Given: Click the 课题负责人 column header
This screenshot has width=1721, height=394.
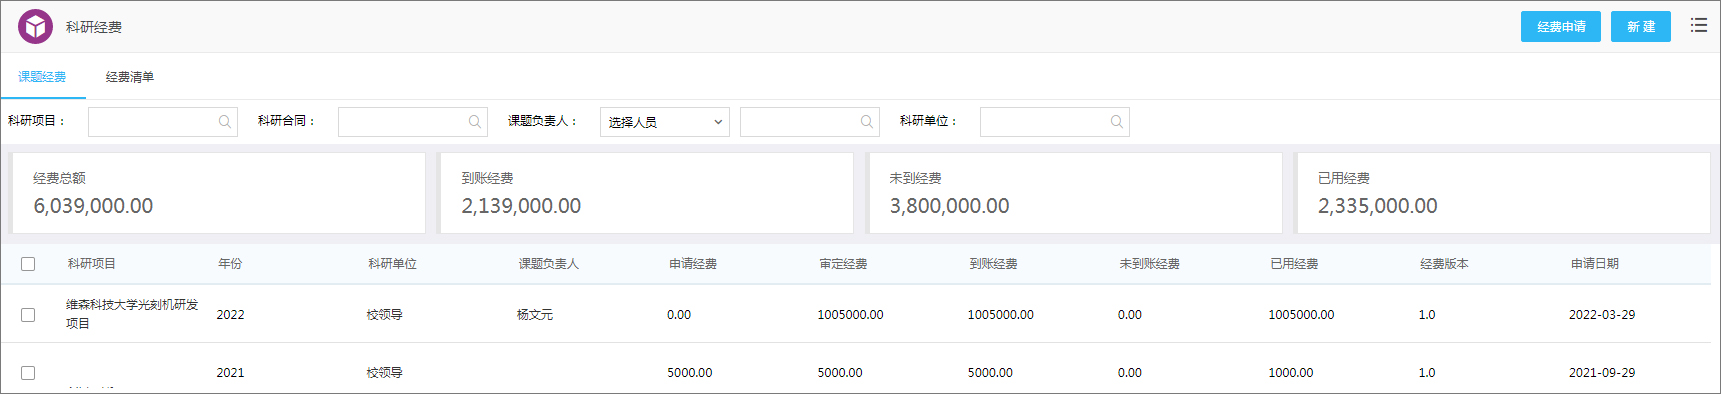Looking at the screenshot, I should point(548,264).
